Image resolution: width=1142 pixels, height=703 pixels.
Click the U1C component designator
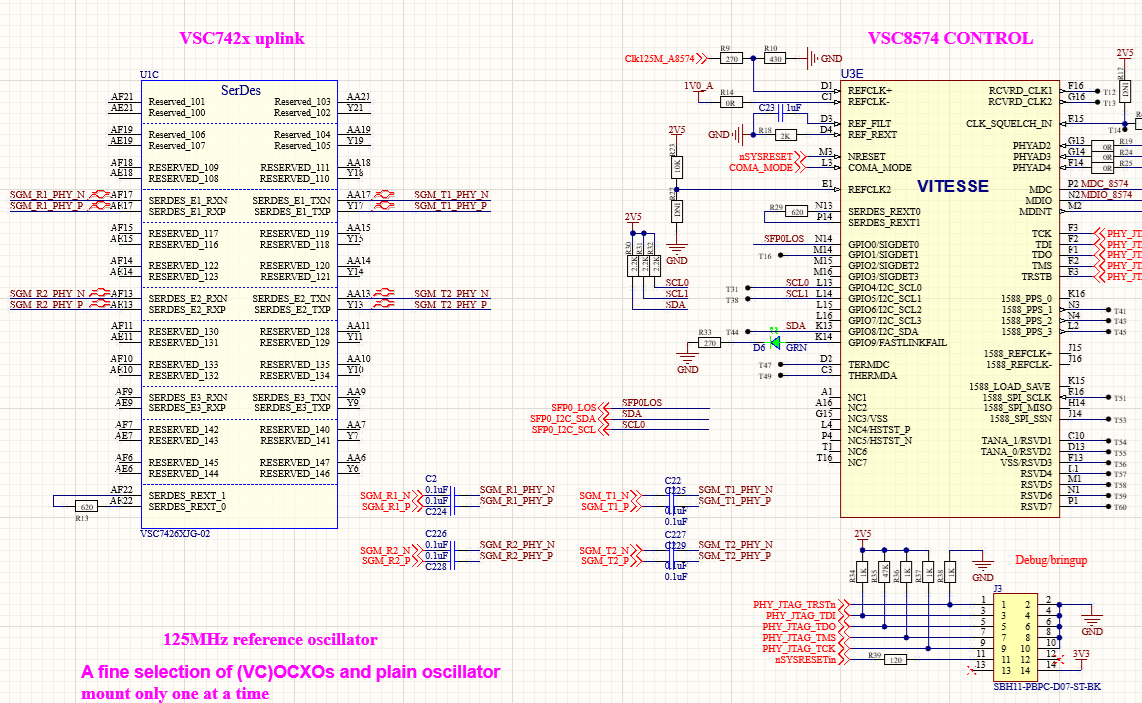pyautogui.click(x=149, y=74)
